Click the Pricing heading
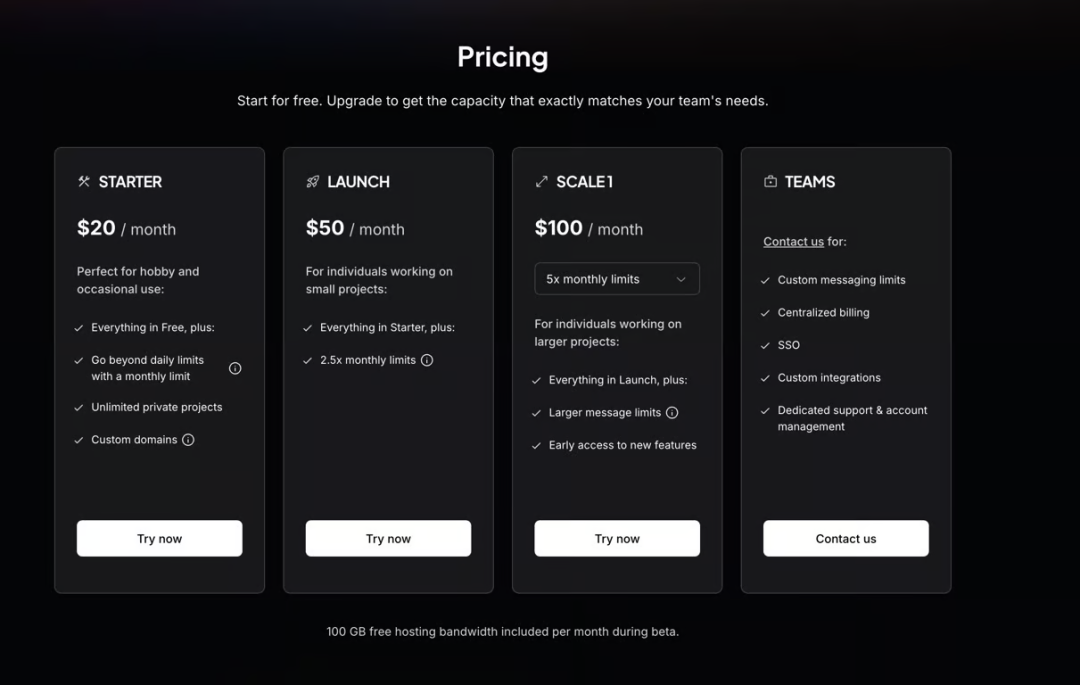 click(x=503, y=57)
